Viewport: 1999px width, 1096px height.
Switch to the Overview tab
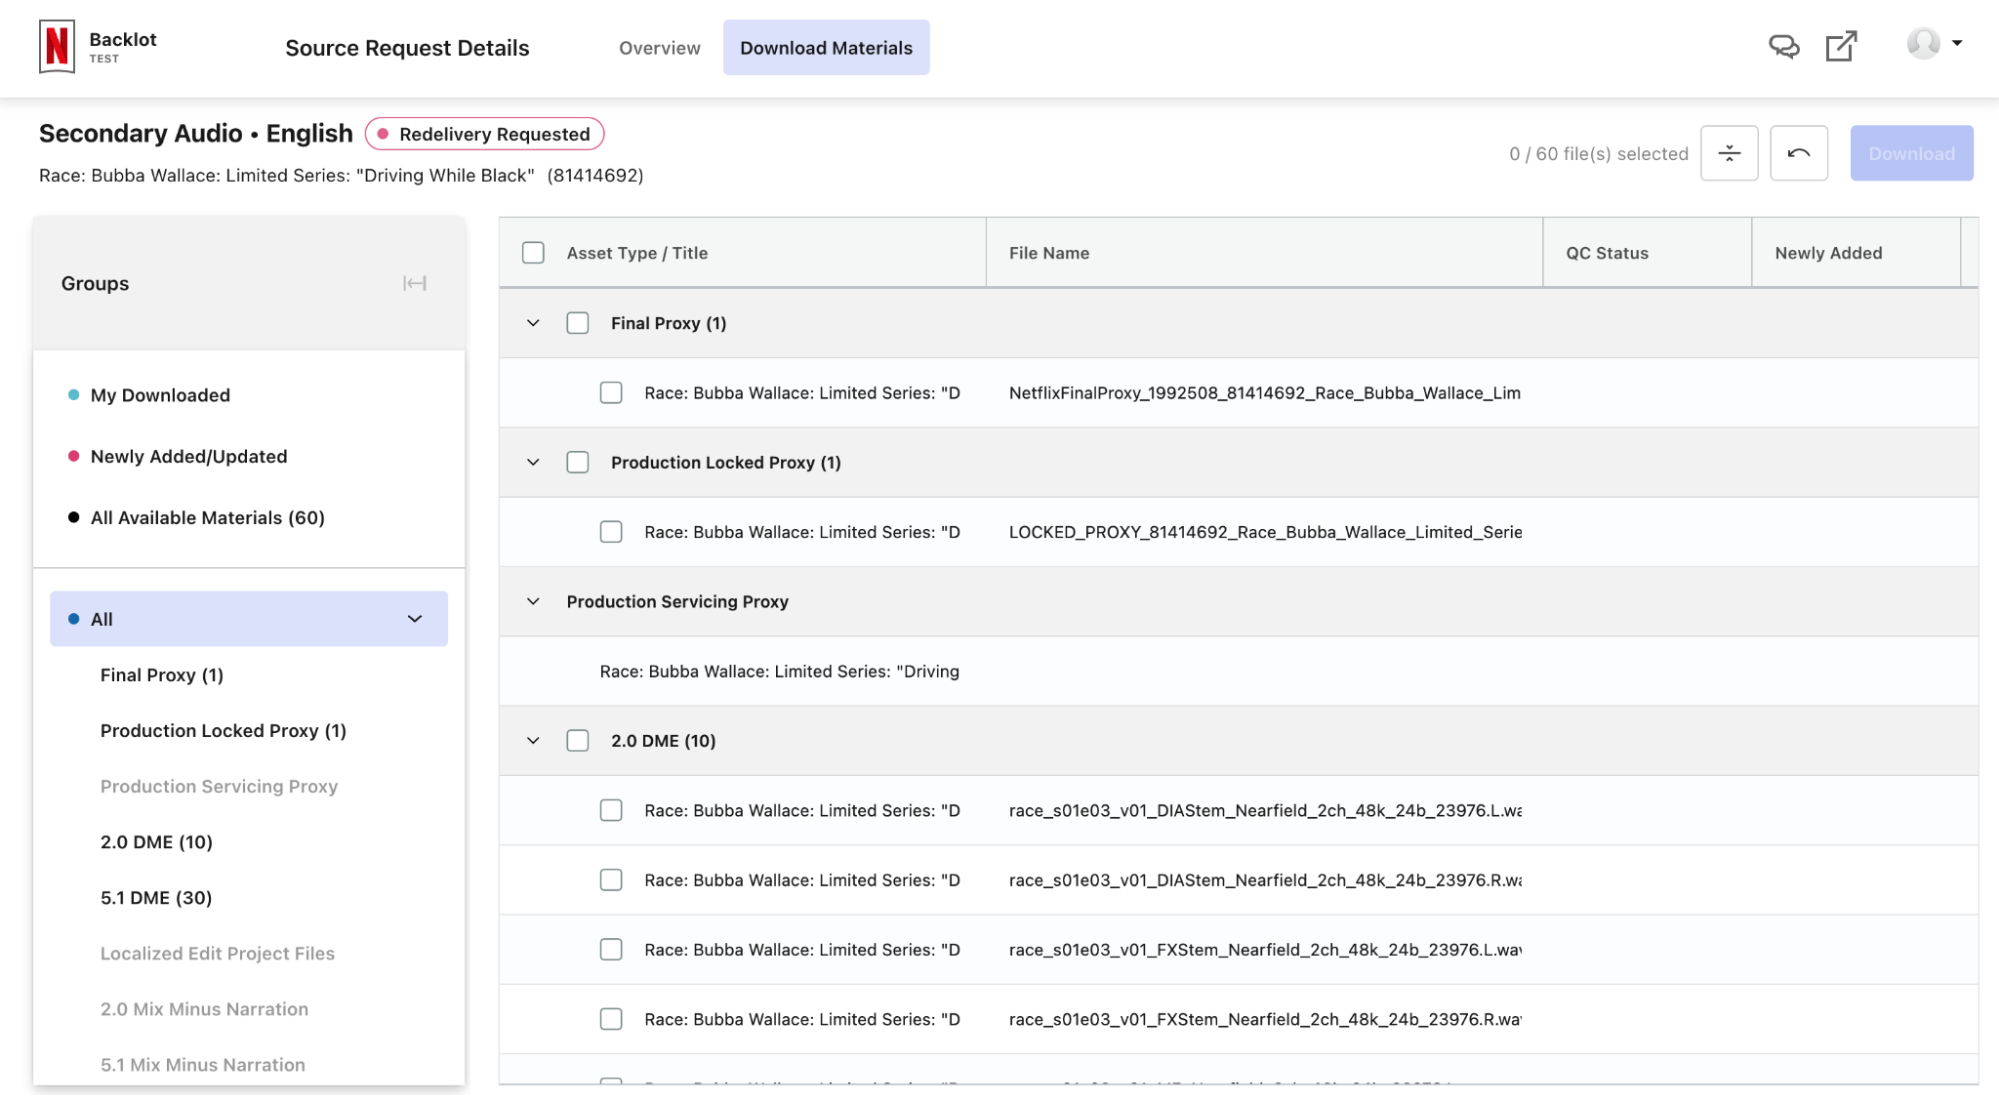click(x=659, y=48)
